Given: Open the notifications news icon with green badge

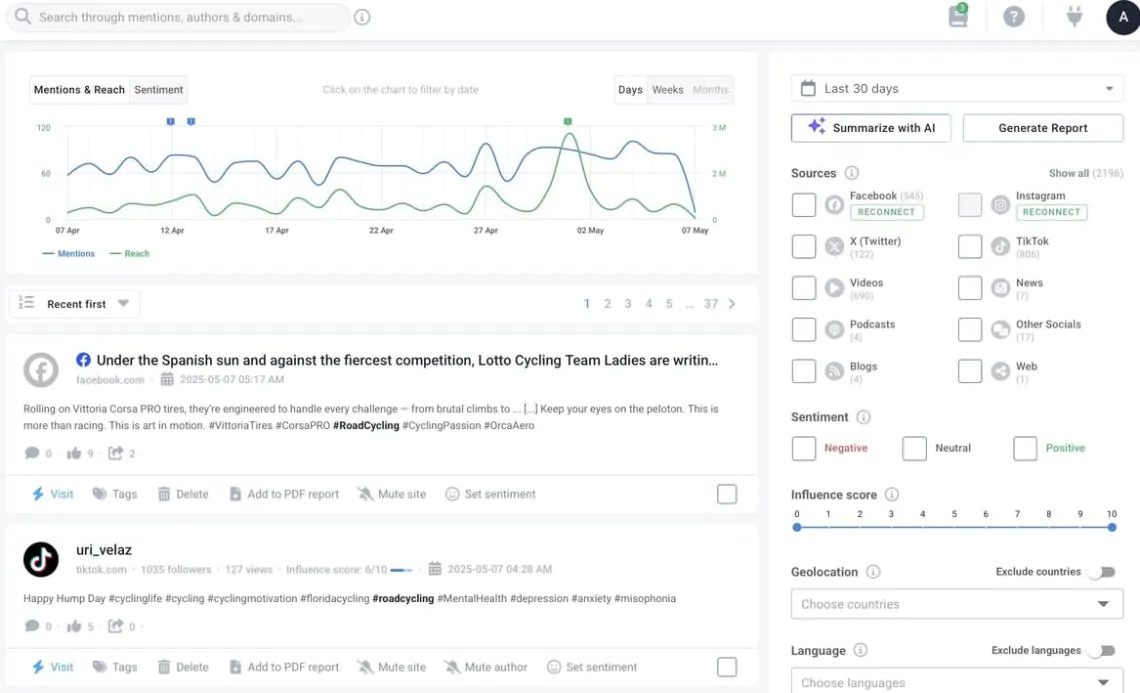Looking at the screenshot, I should pyautogui.click(x=958, y=15).
